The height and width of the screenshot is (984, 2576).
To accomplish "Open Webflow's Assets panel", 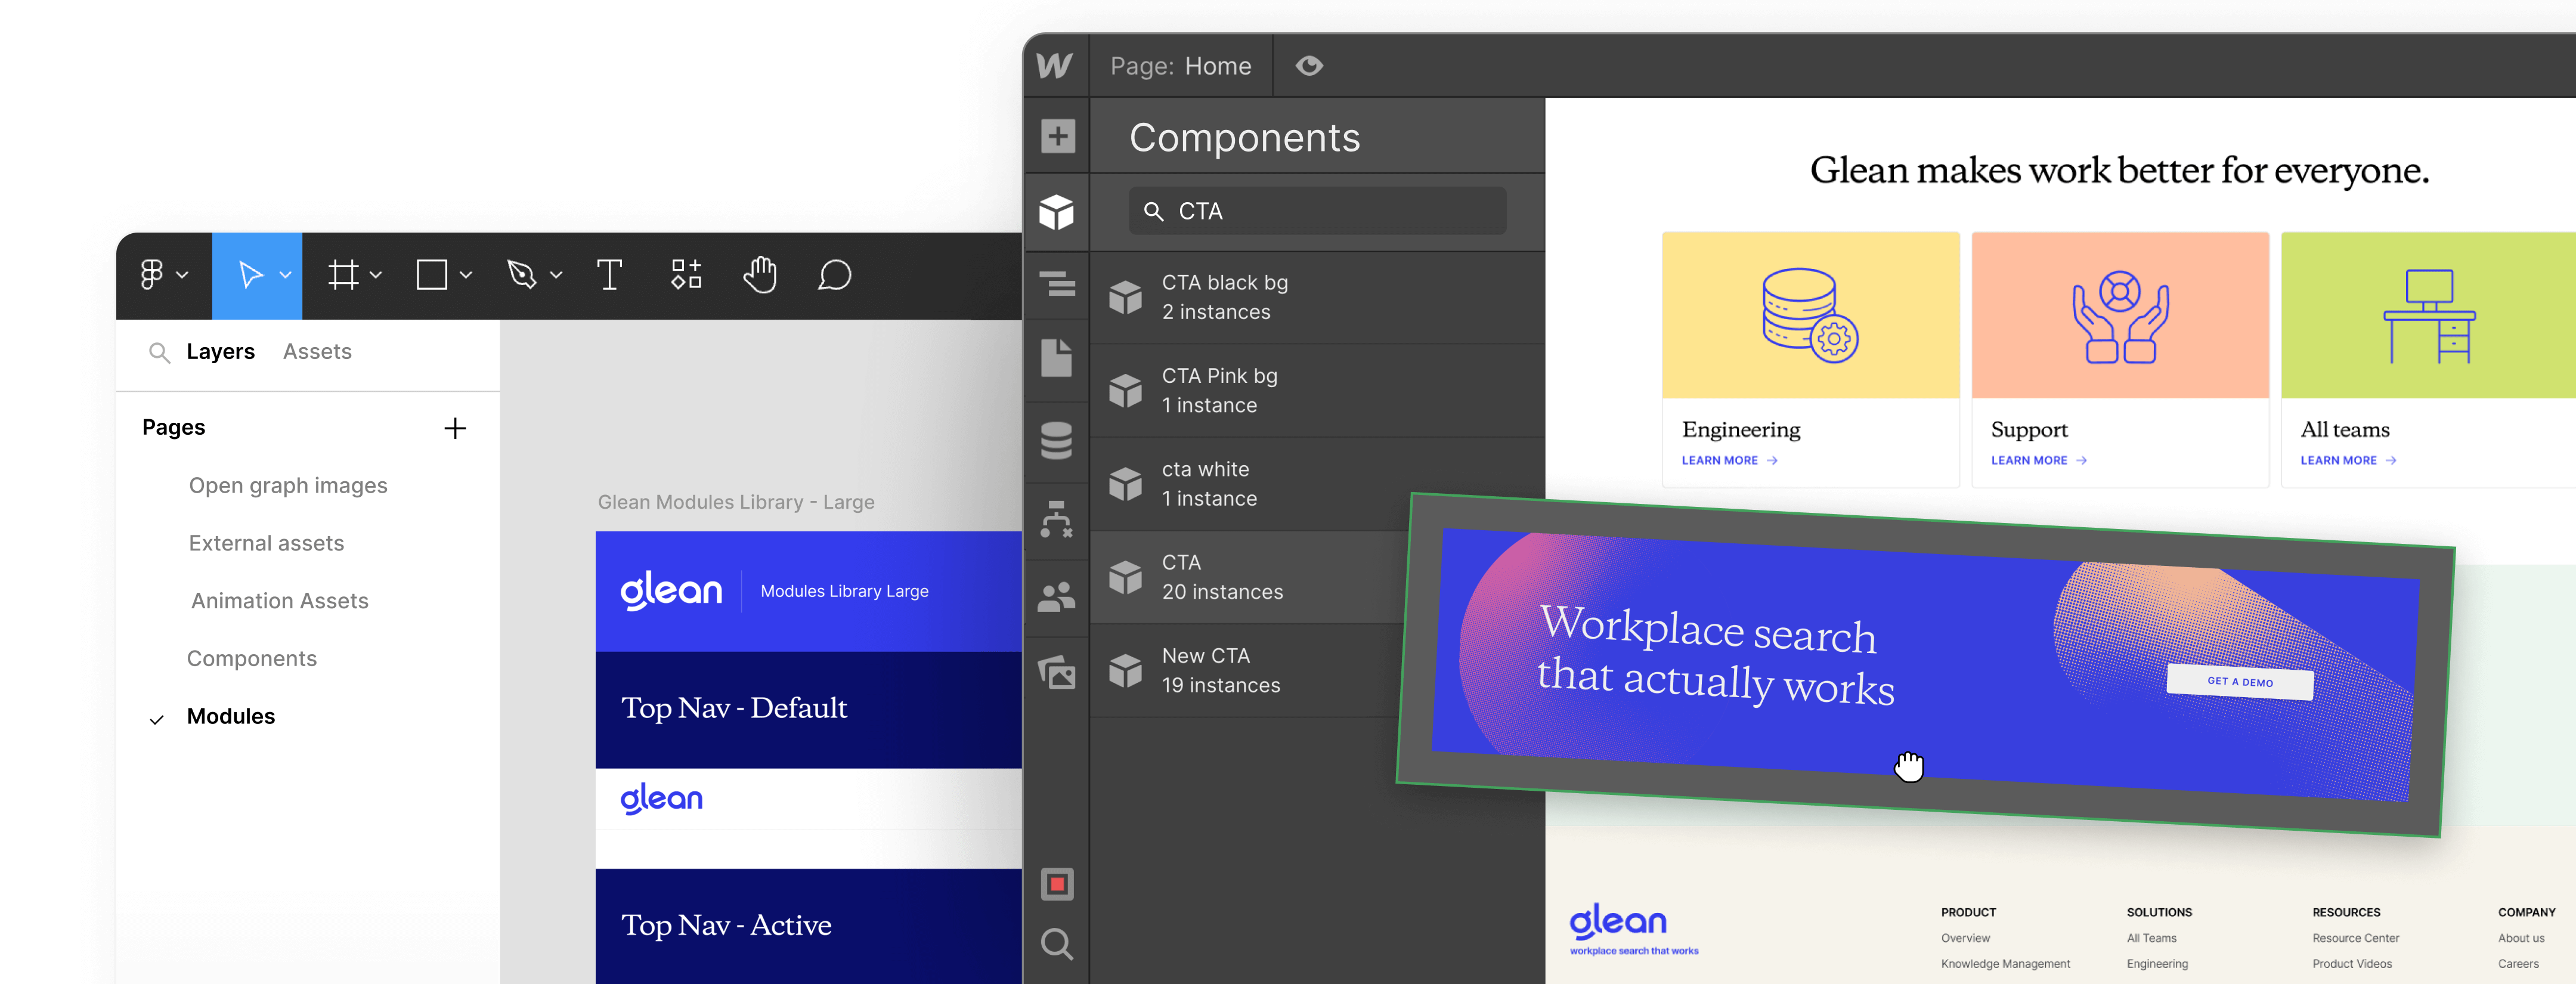I will pos(1056,672).
